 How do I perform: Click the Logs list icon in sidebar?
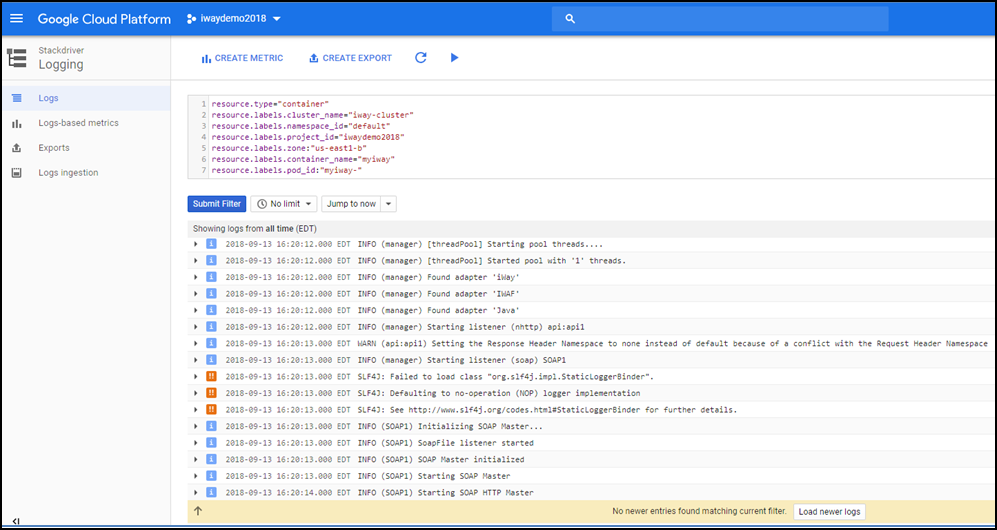(17, 98)
